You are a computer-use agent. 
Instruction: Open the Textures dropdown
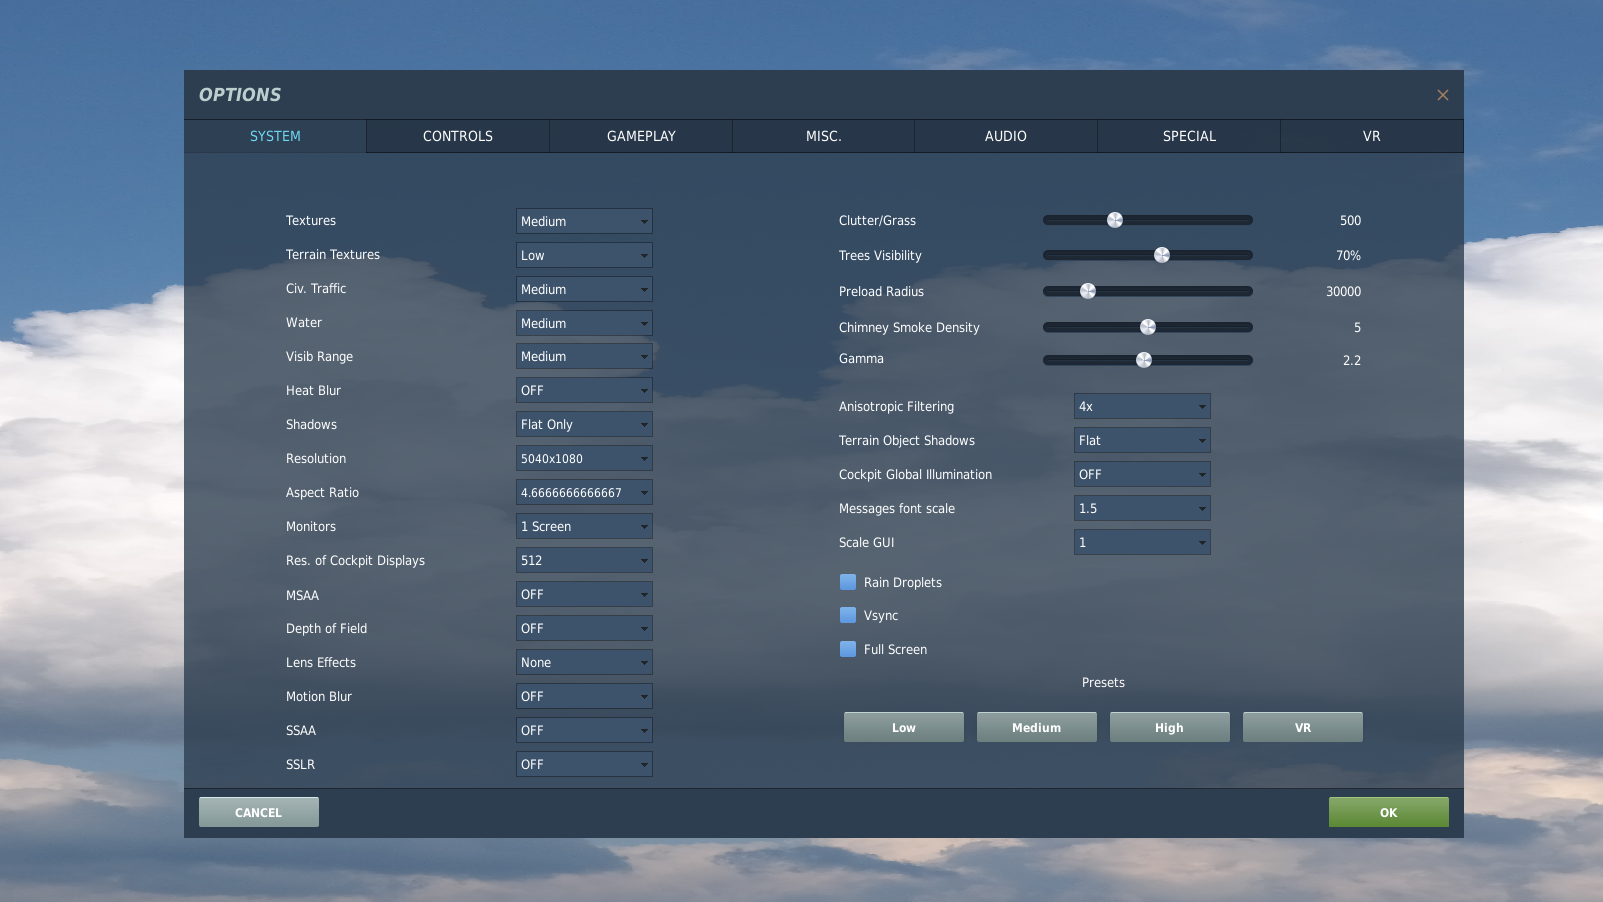[x=584, y=221]
